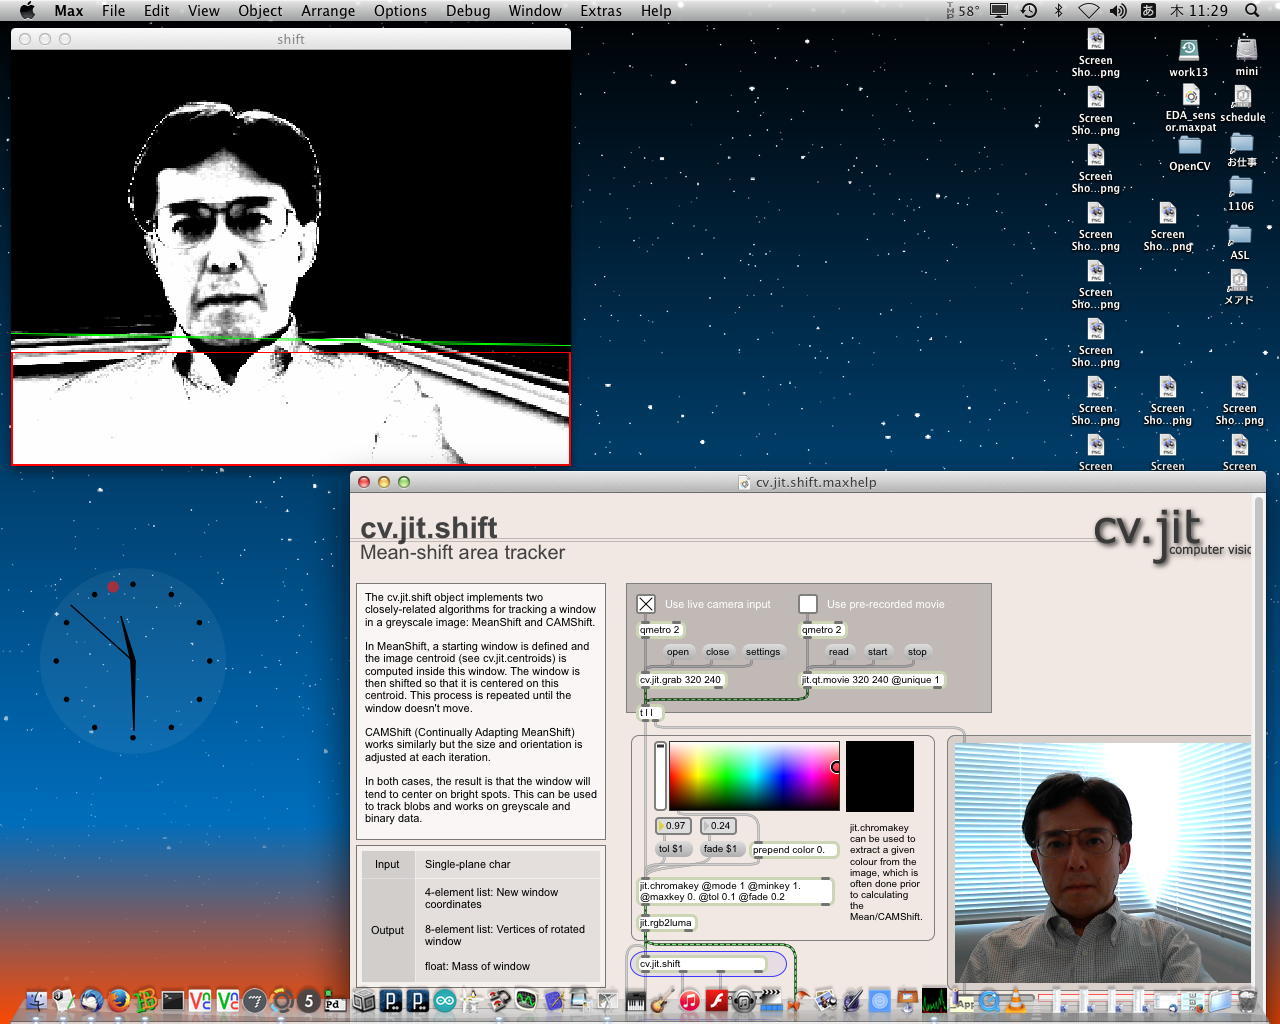Open Time Machine menu bar icon
The height and width of the screenshot is (1024, 1280).
point(1029,11)
